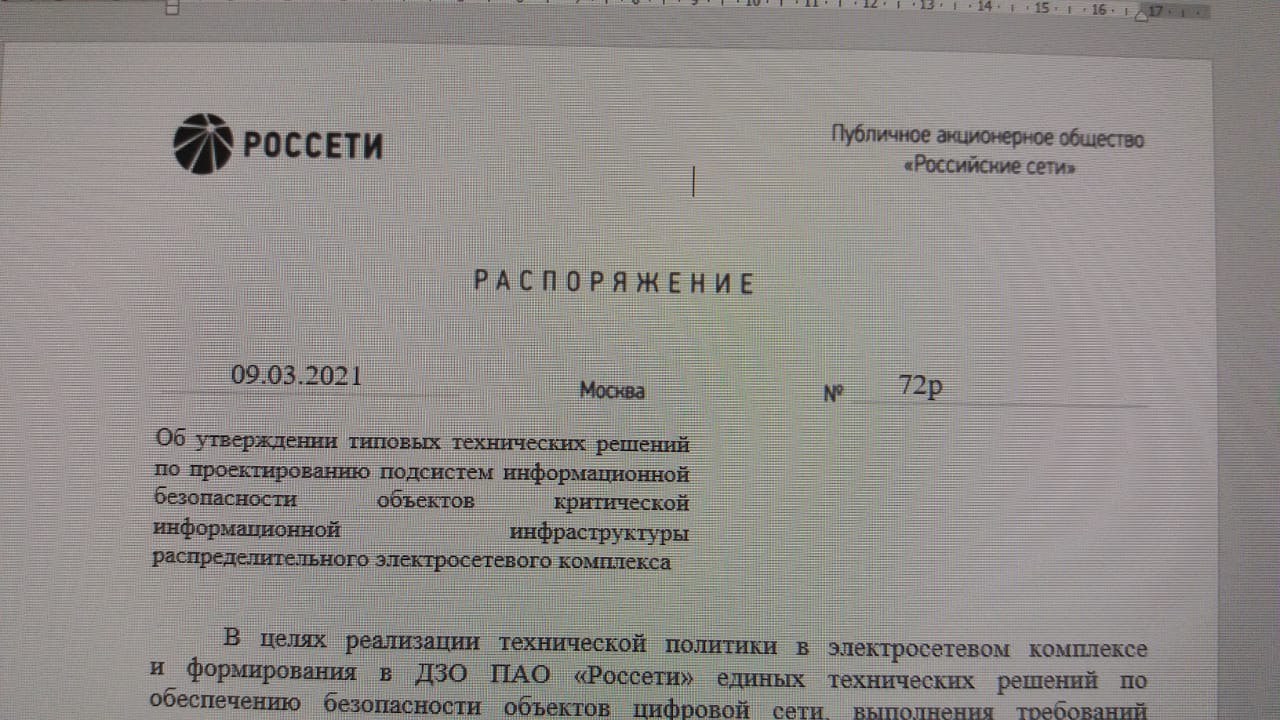Click the «Российские сети» text in the header
The height and width of the screenshot is (720, 1280).
click(990, 168)
